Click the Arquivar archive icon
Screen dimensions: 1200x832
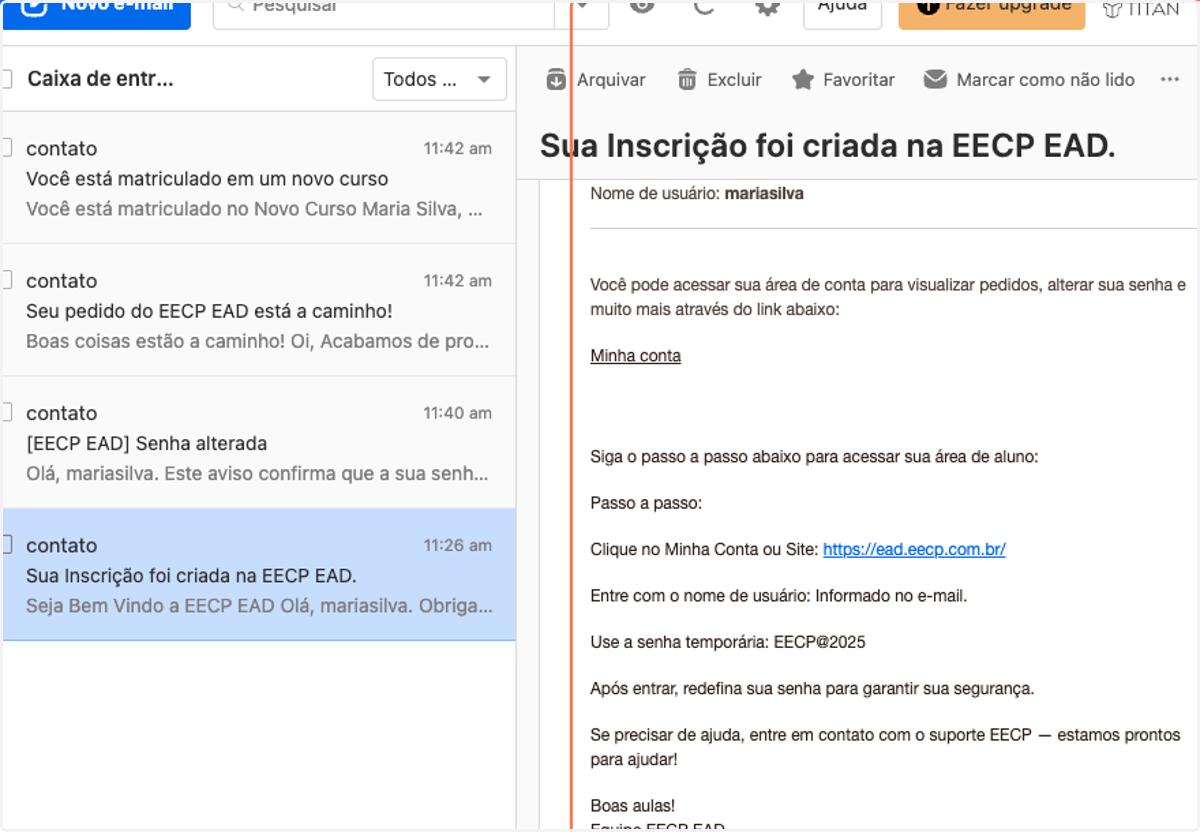click(x=556, y=80)
